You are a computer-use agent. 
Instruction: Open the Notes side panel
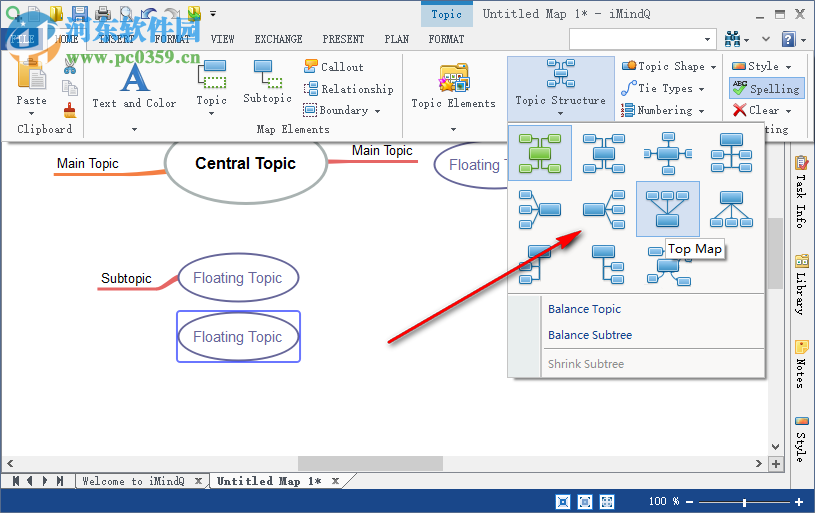click(801, 364)
